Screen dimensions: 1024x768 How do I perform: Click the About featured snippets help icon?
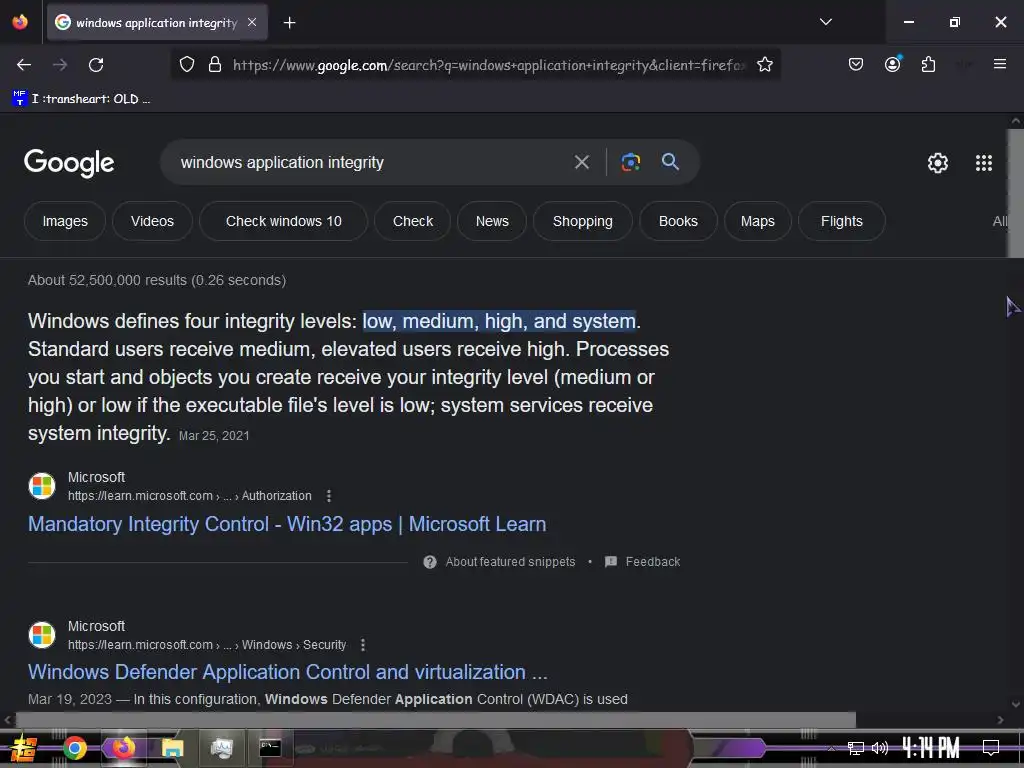(x=430, y=562)
